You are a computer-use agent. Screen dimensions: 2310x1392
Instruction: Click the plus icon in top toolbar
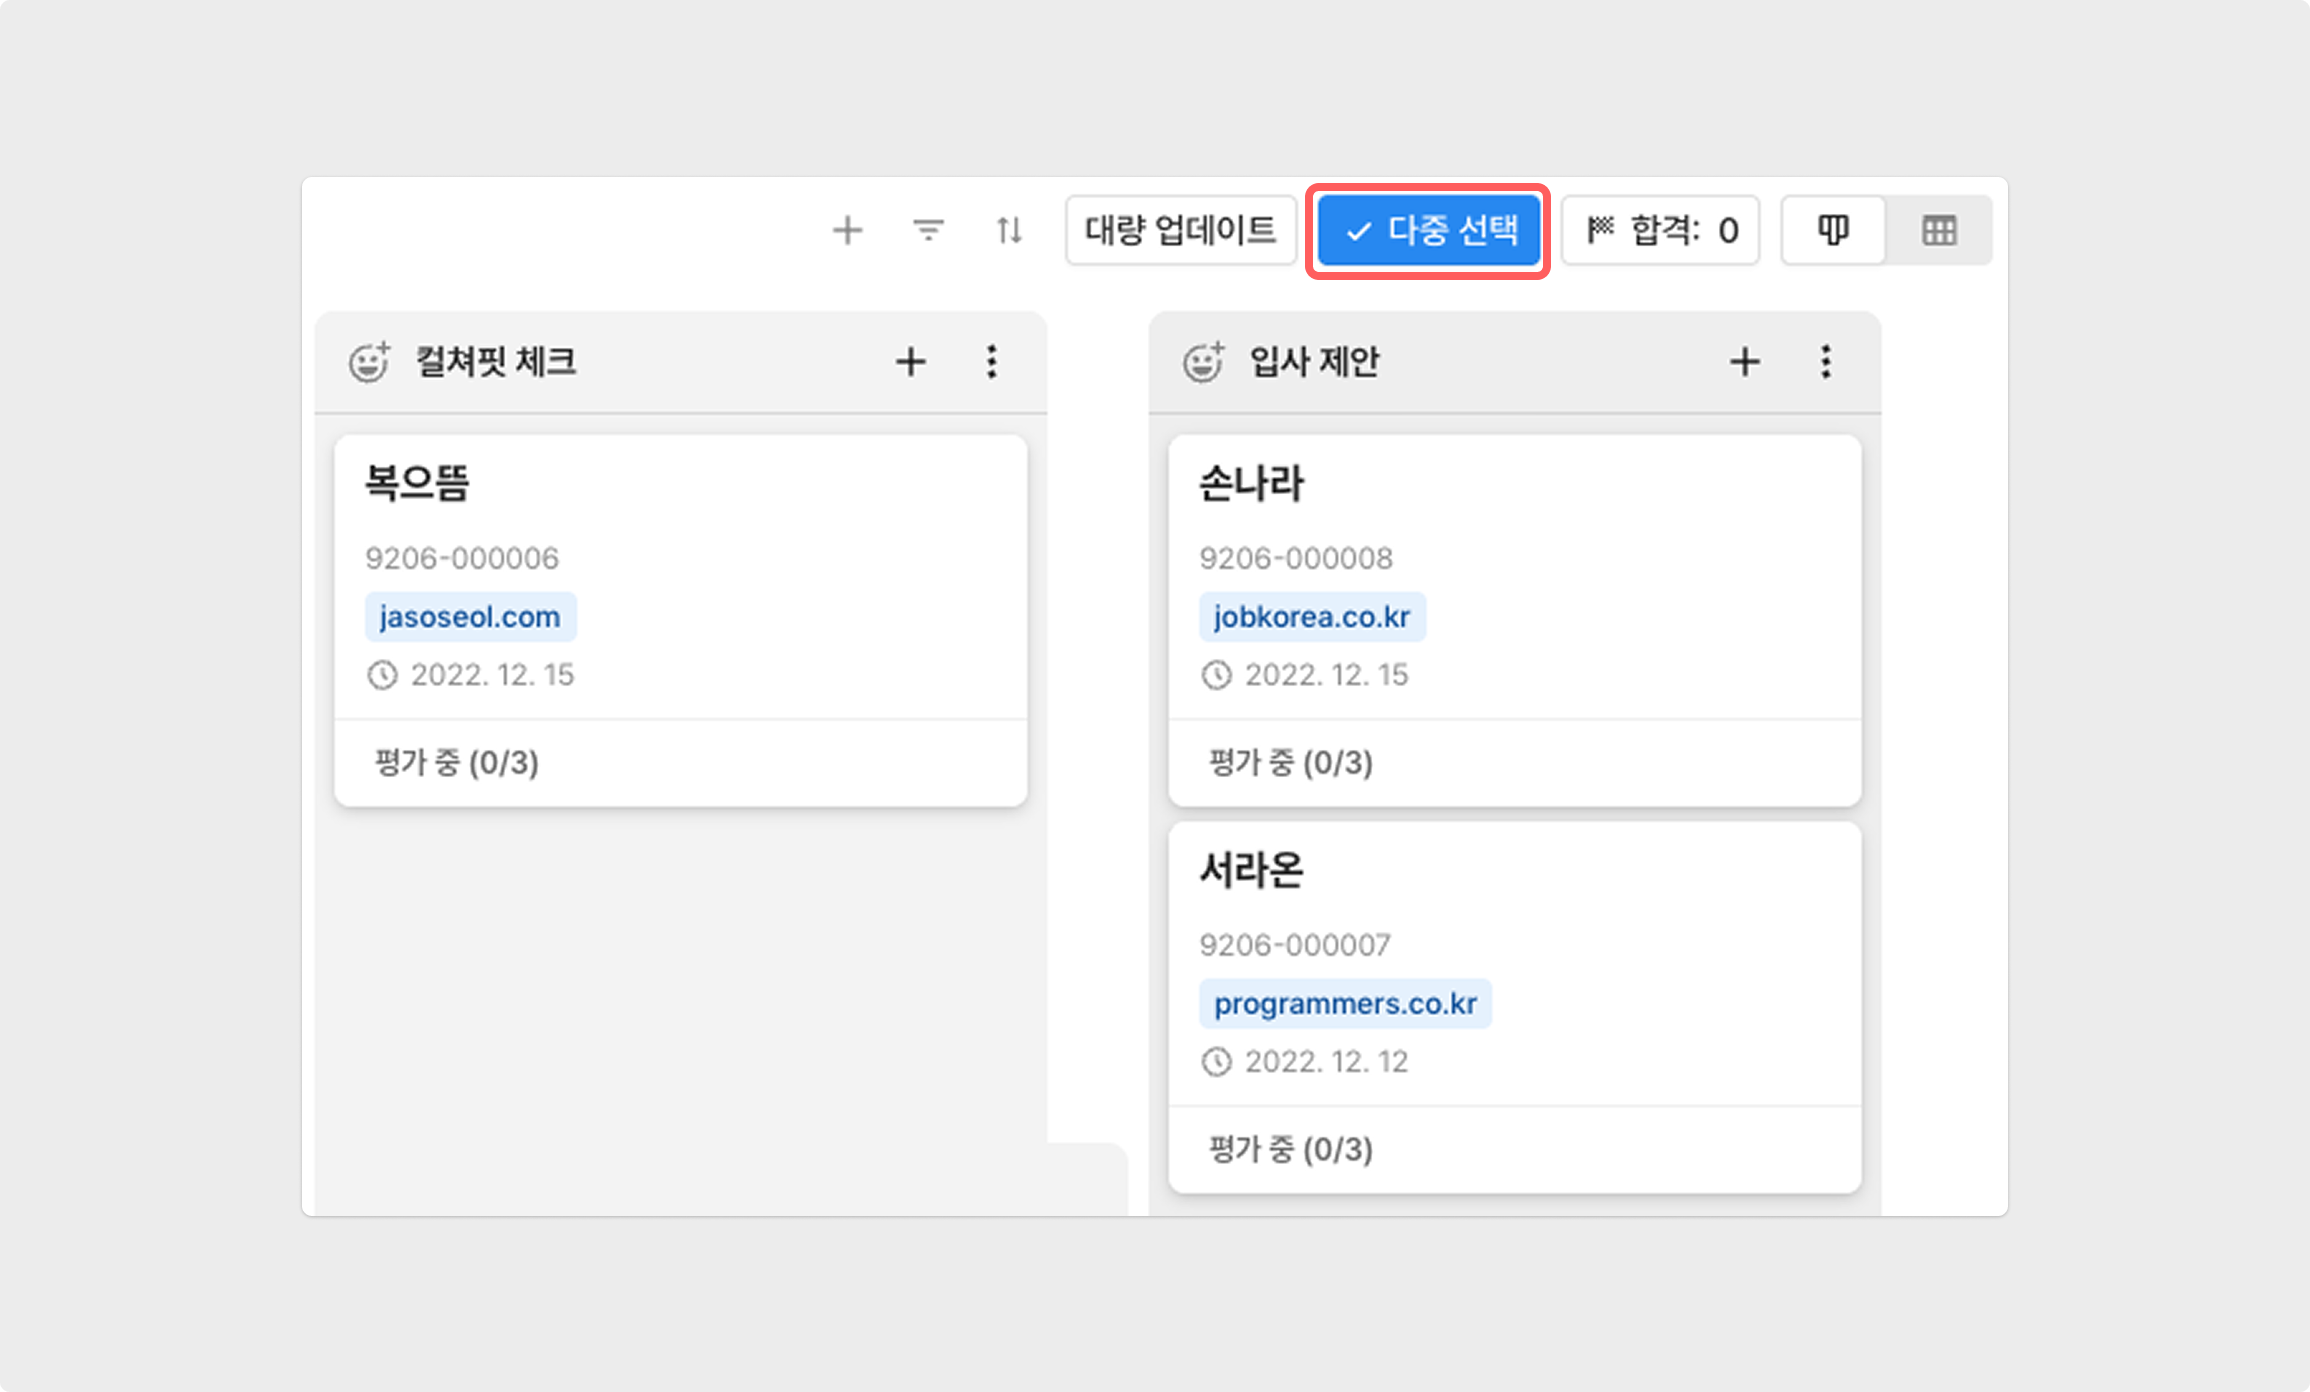(x=847, y=231)
